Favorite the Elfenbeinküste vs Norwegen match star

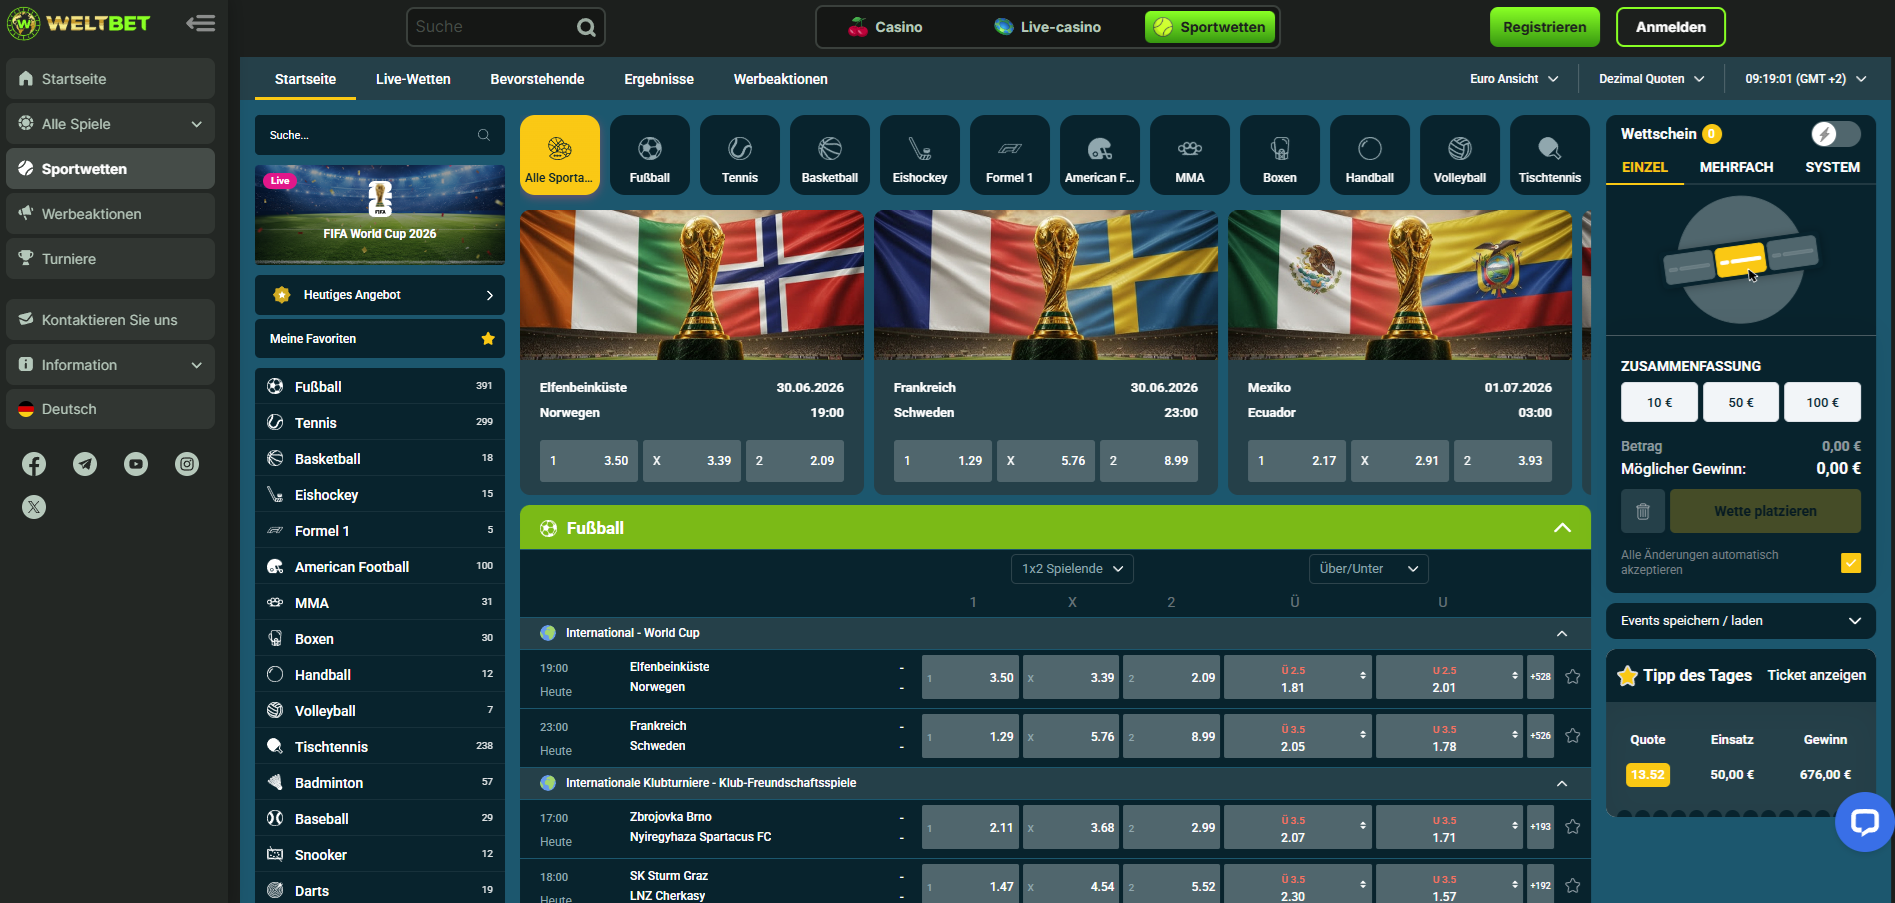[1573, 677]
